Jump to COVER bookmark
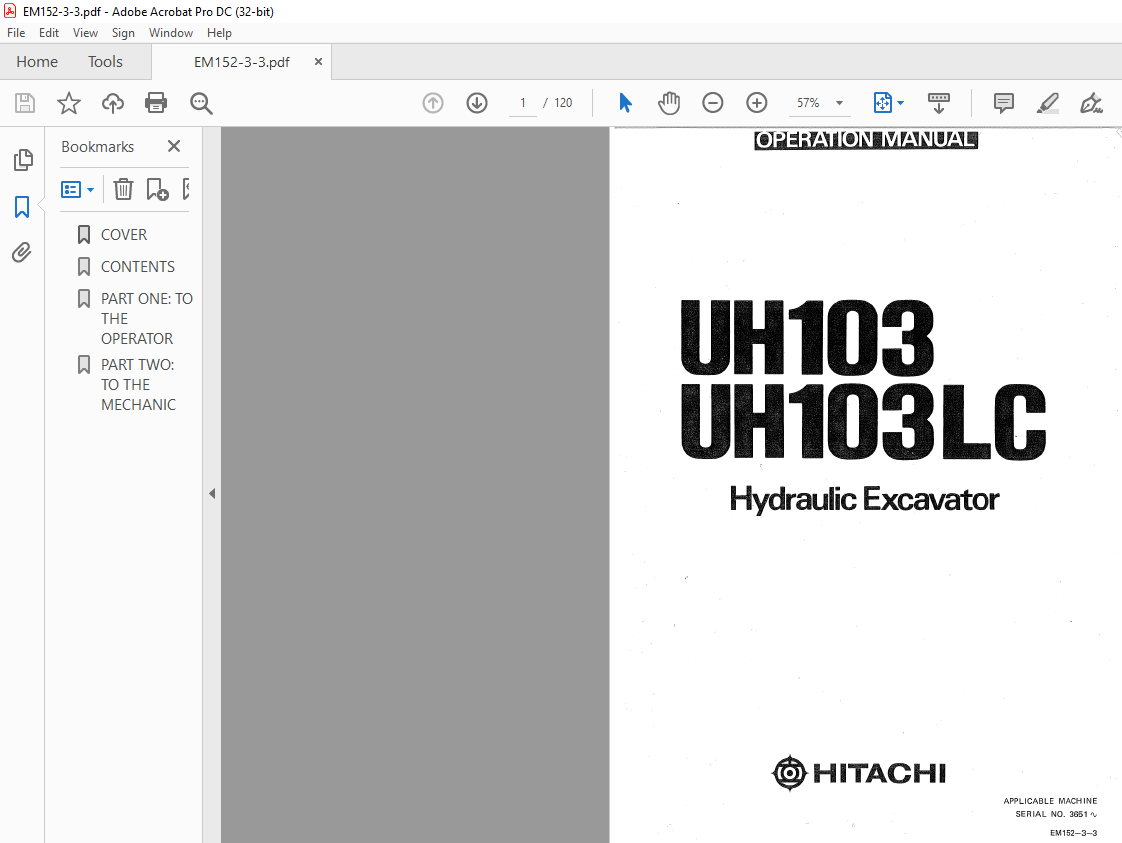 [x=123, y=235]
